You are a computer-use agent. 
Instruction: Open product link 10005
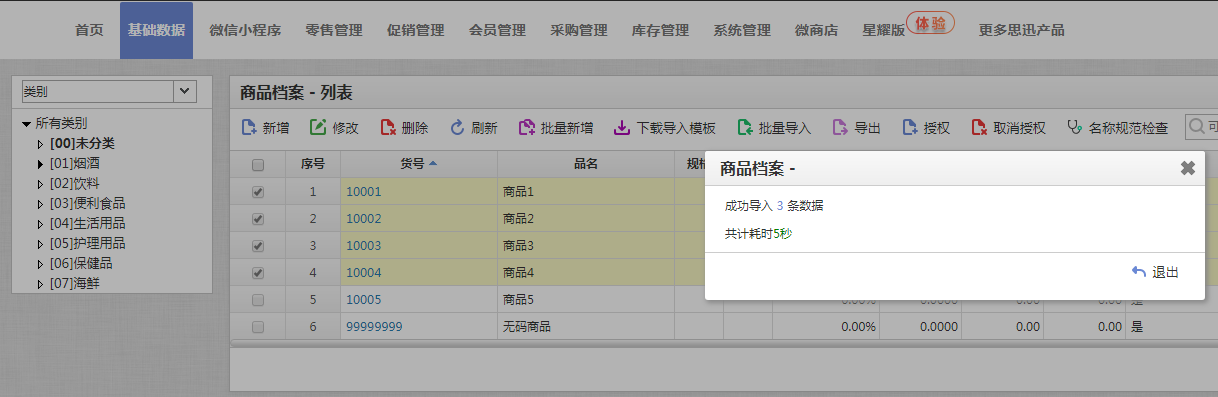[x=364, y=300]
